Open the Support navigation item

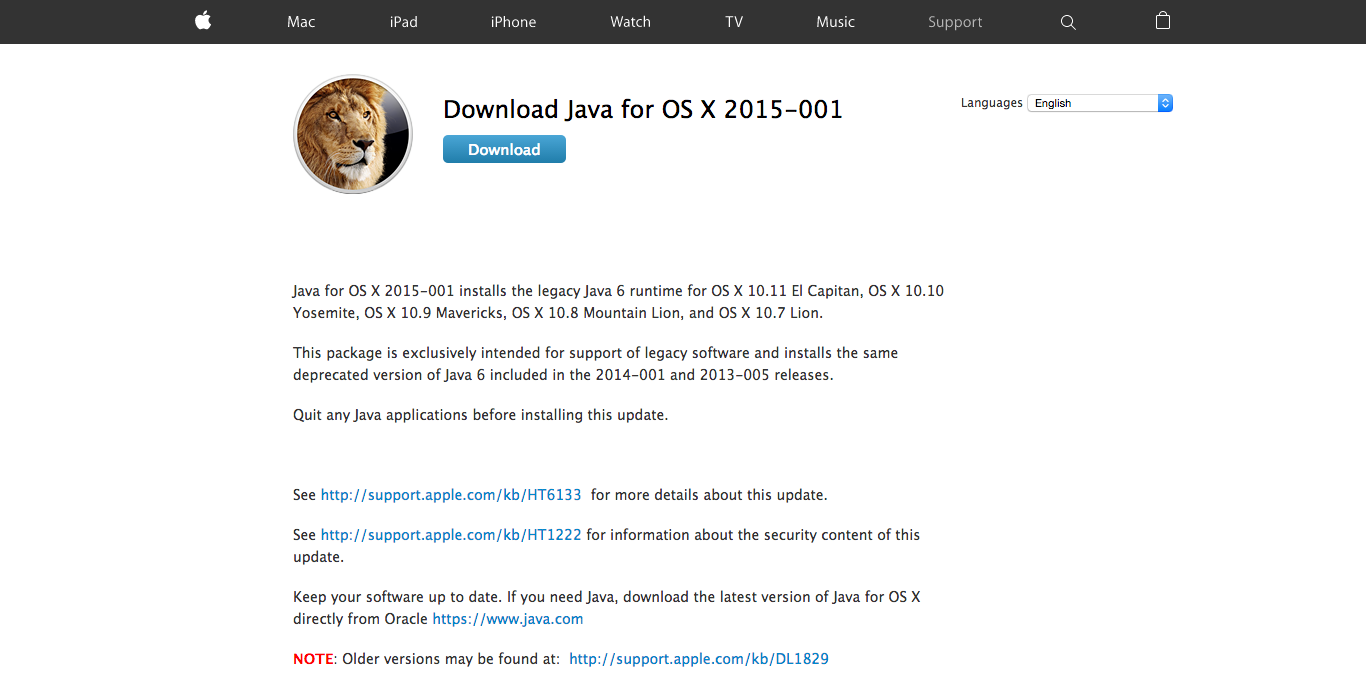(955, 22)
